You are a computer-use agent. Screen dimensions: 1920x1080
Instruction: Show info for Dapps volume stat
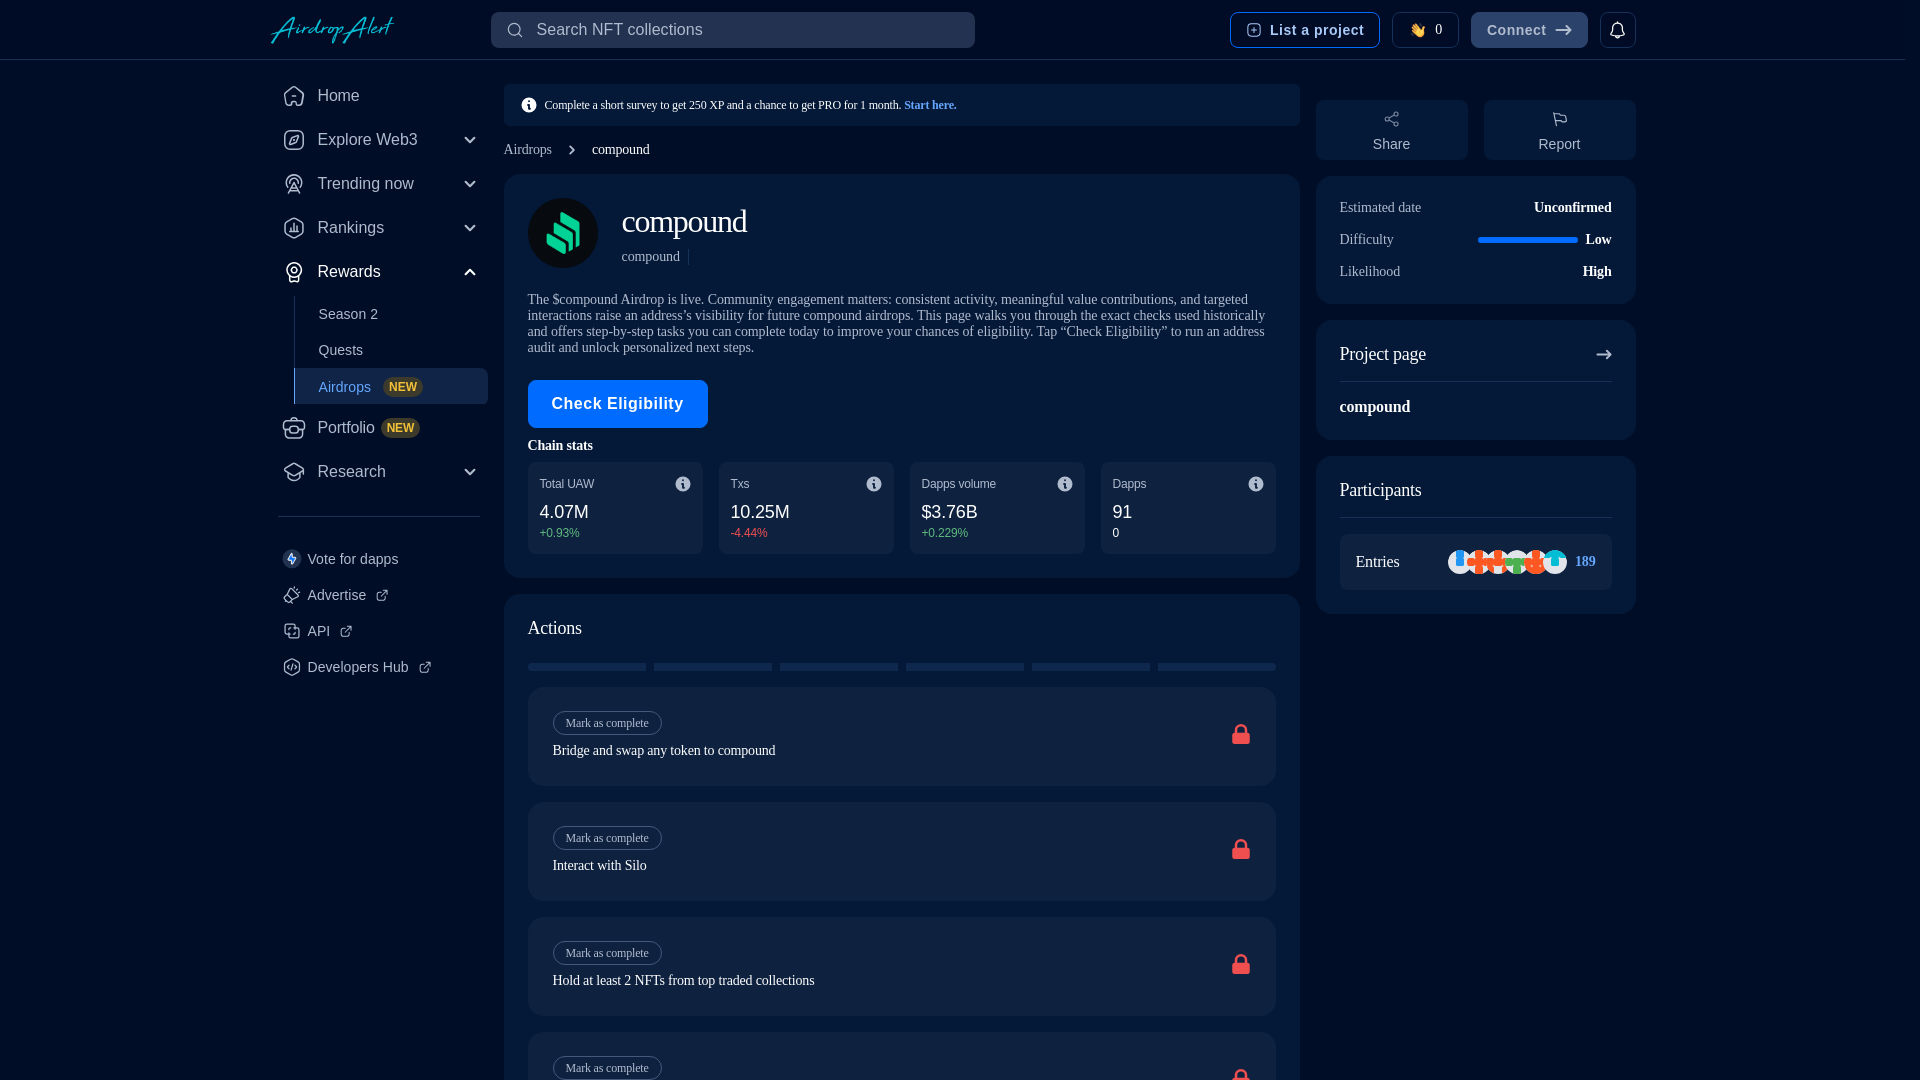coord(1065,484)
